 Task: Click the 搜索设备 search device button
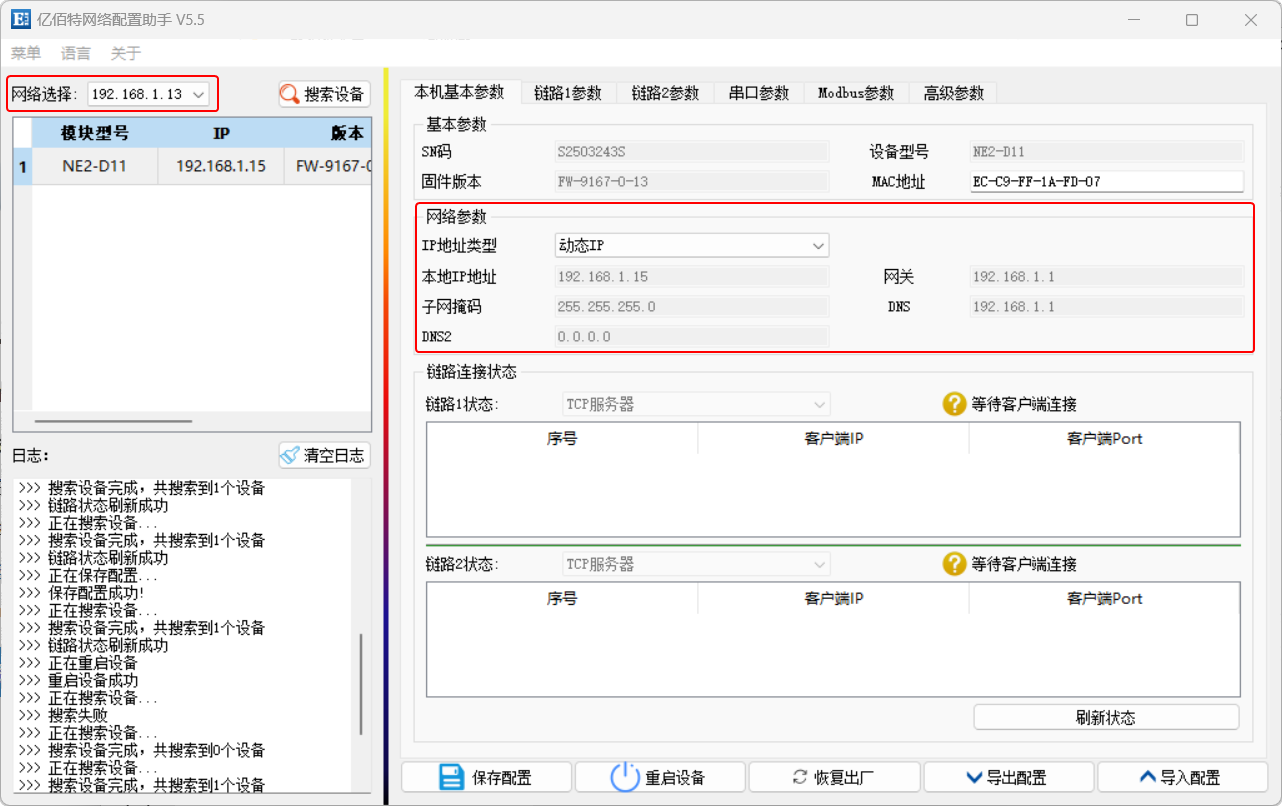324,94
